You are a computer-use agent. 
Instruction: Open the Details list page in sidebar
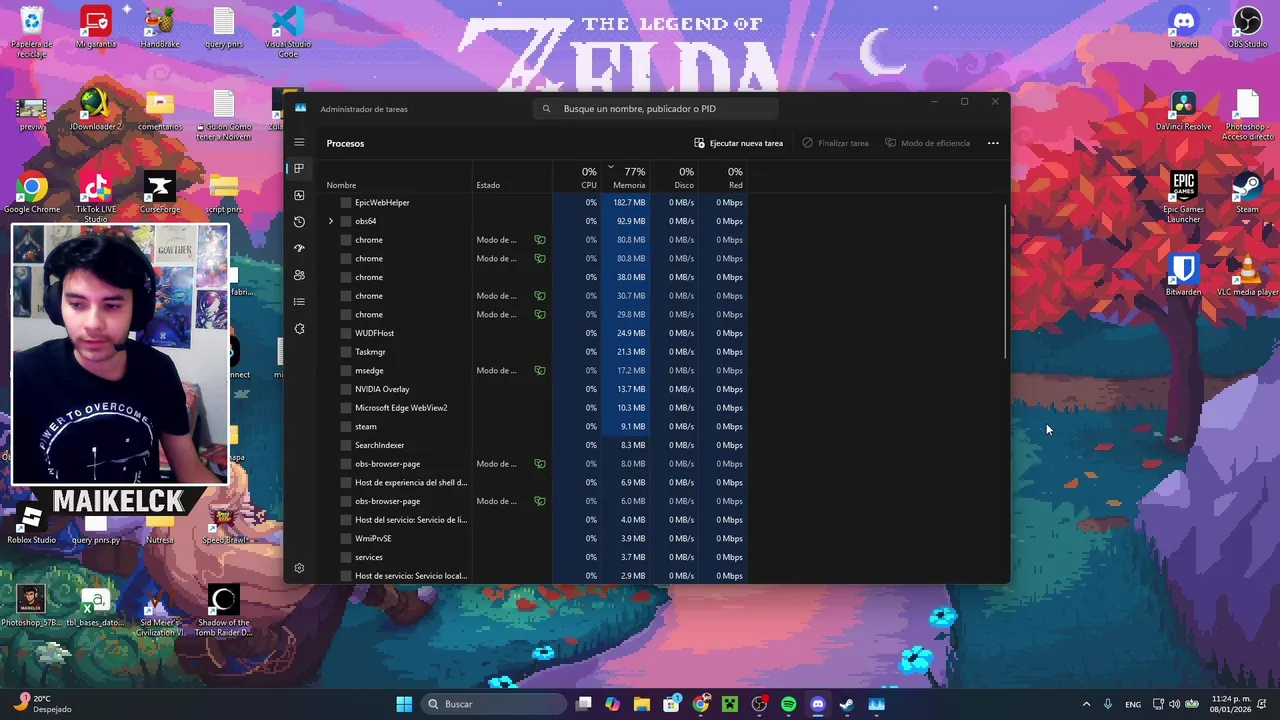299,302
